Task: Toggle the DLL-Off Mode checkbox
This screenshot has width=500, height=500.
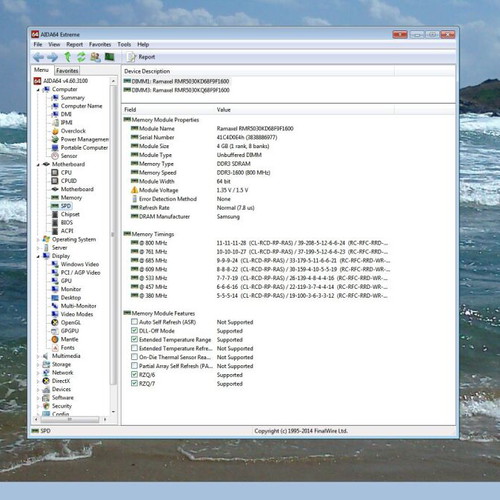Action: click(x=134, y=331)
